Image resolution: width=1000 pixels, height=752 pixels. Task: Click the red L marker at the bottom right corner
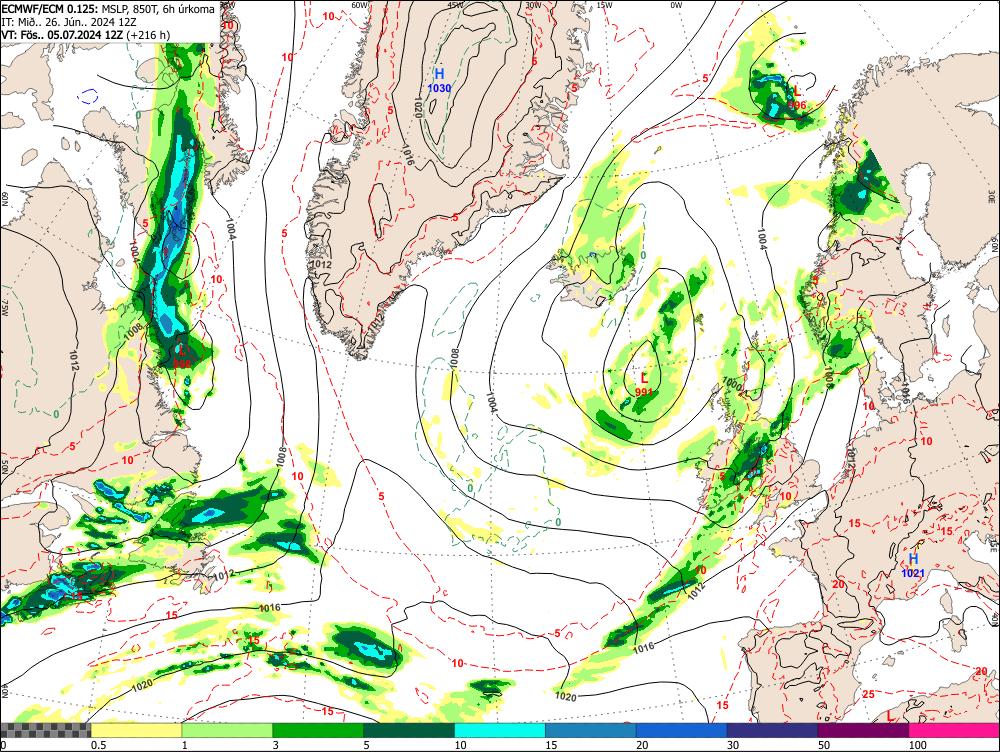[891, 716]
